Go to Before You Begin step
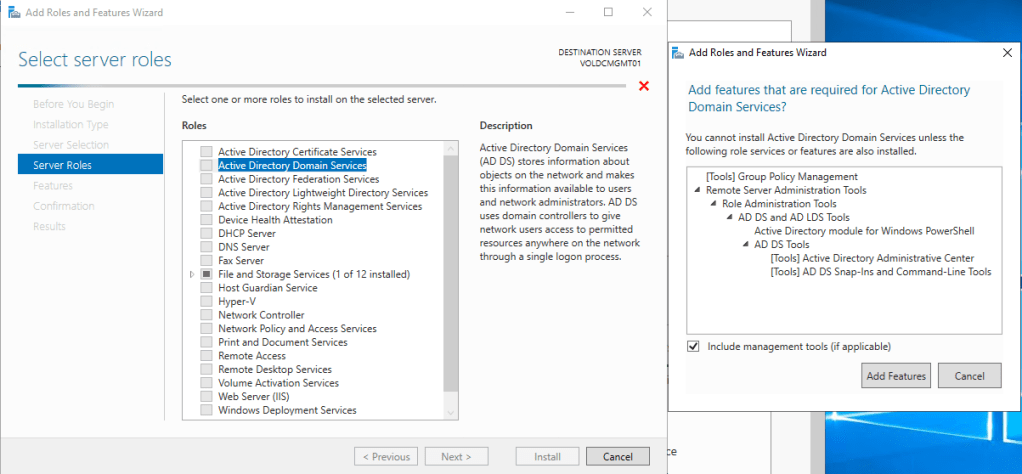 click(73, 104)
